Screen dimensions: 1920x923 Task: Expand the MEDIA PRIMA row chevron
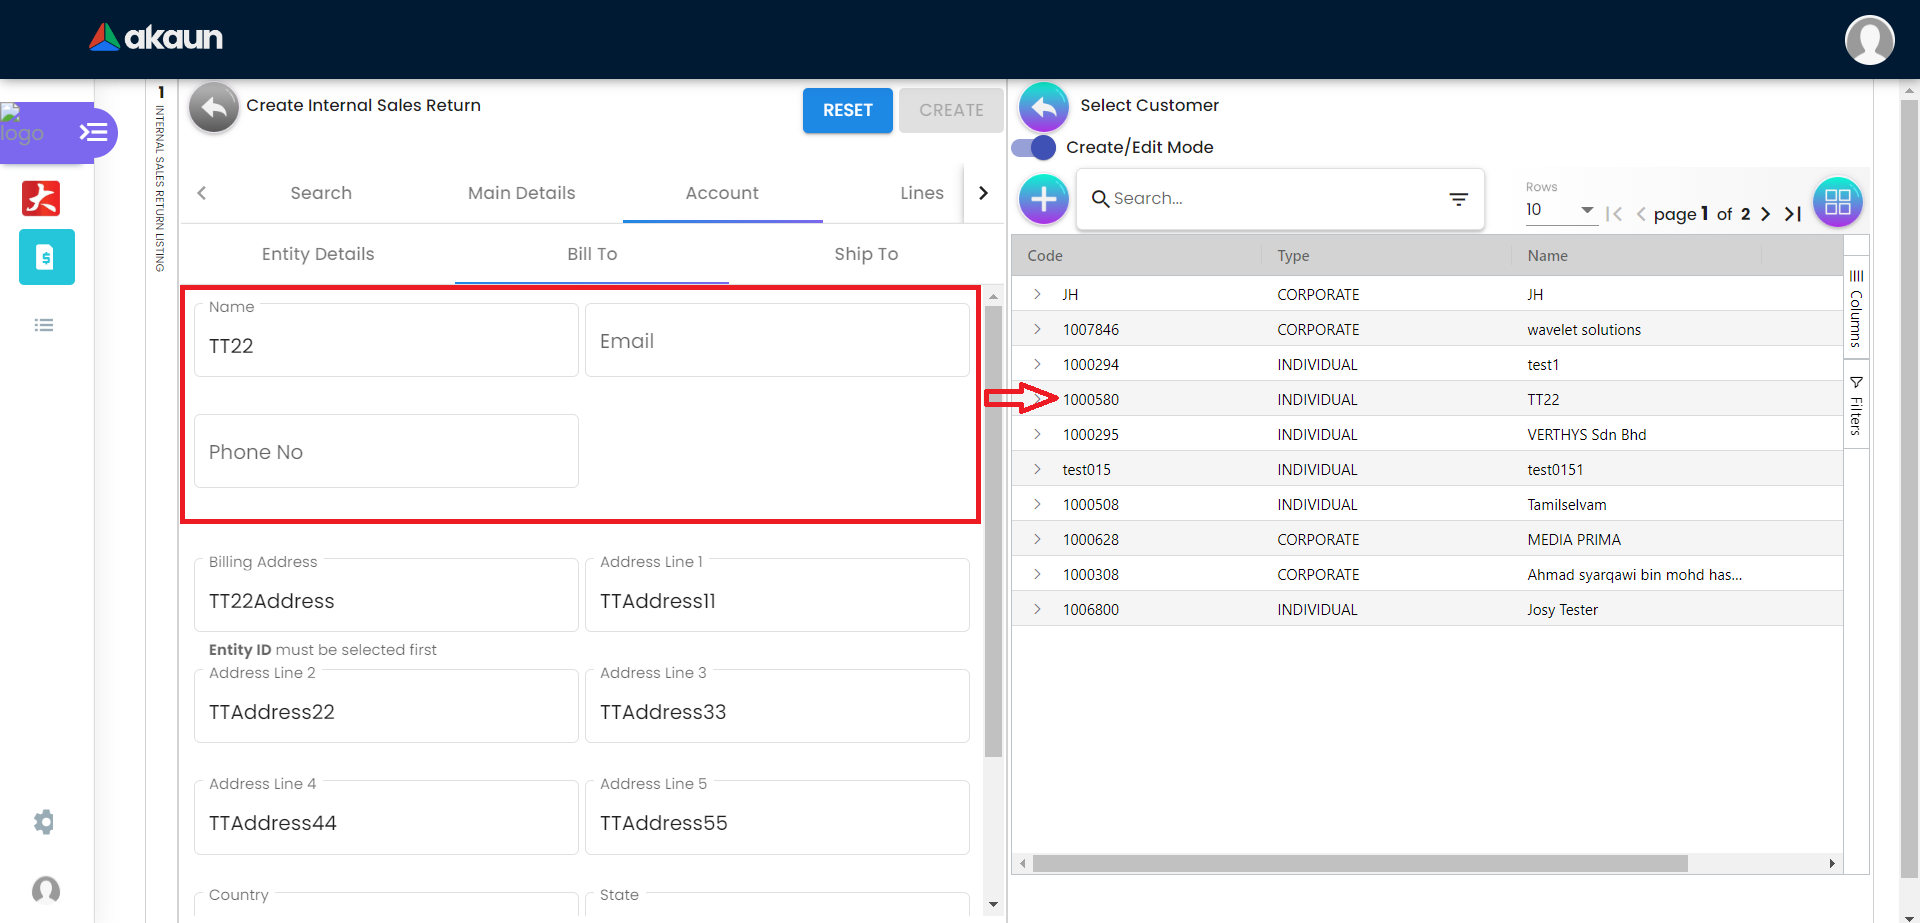pyautogui.click(x=1037, y=539)
